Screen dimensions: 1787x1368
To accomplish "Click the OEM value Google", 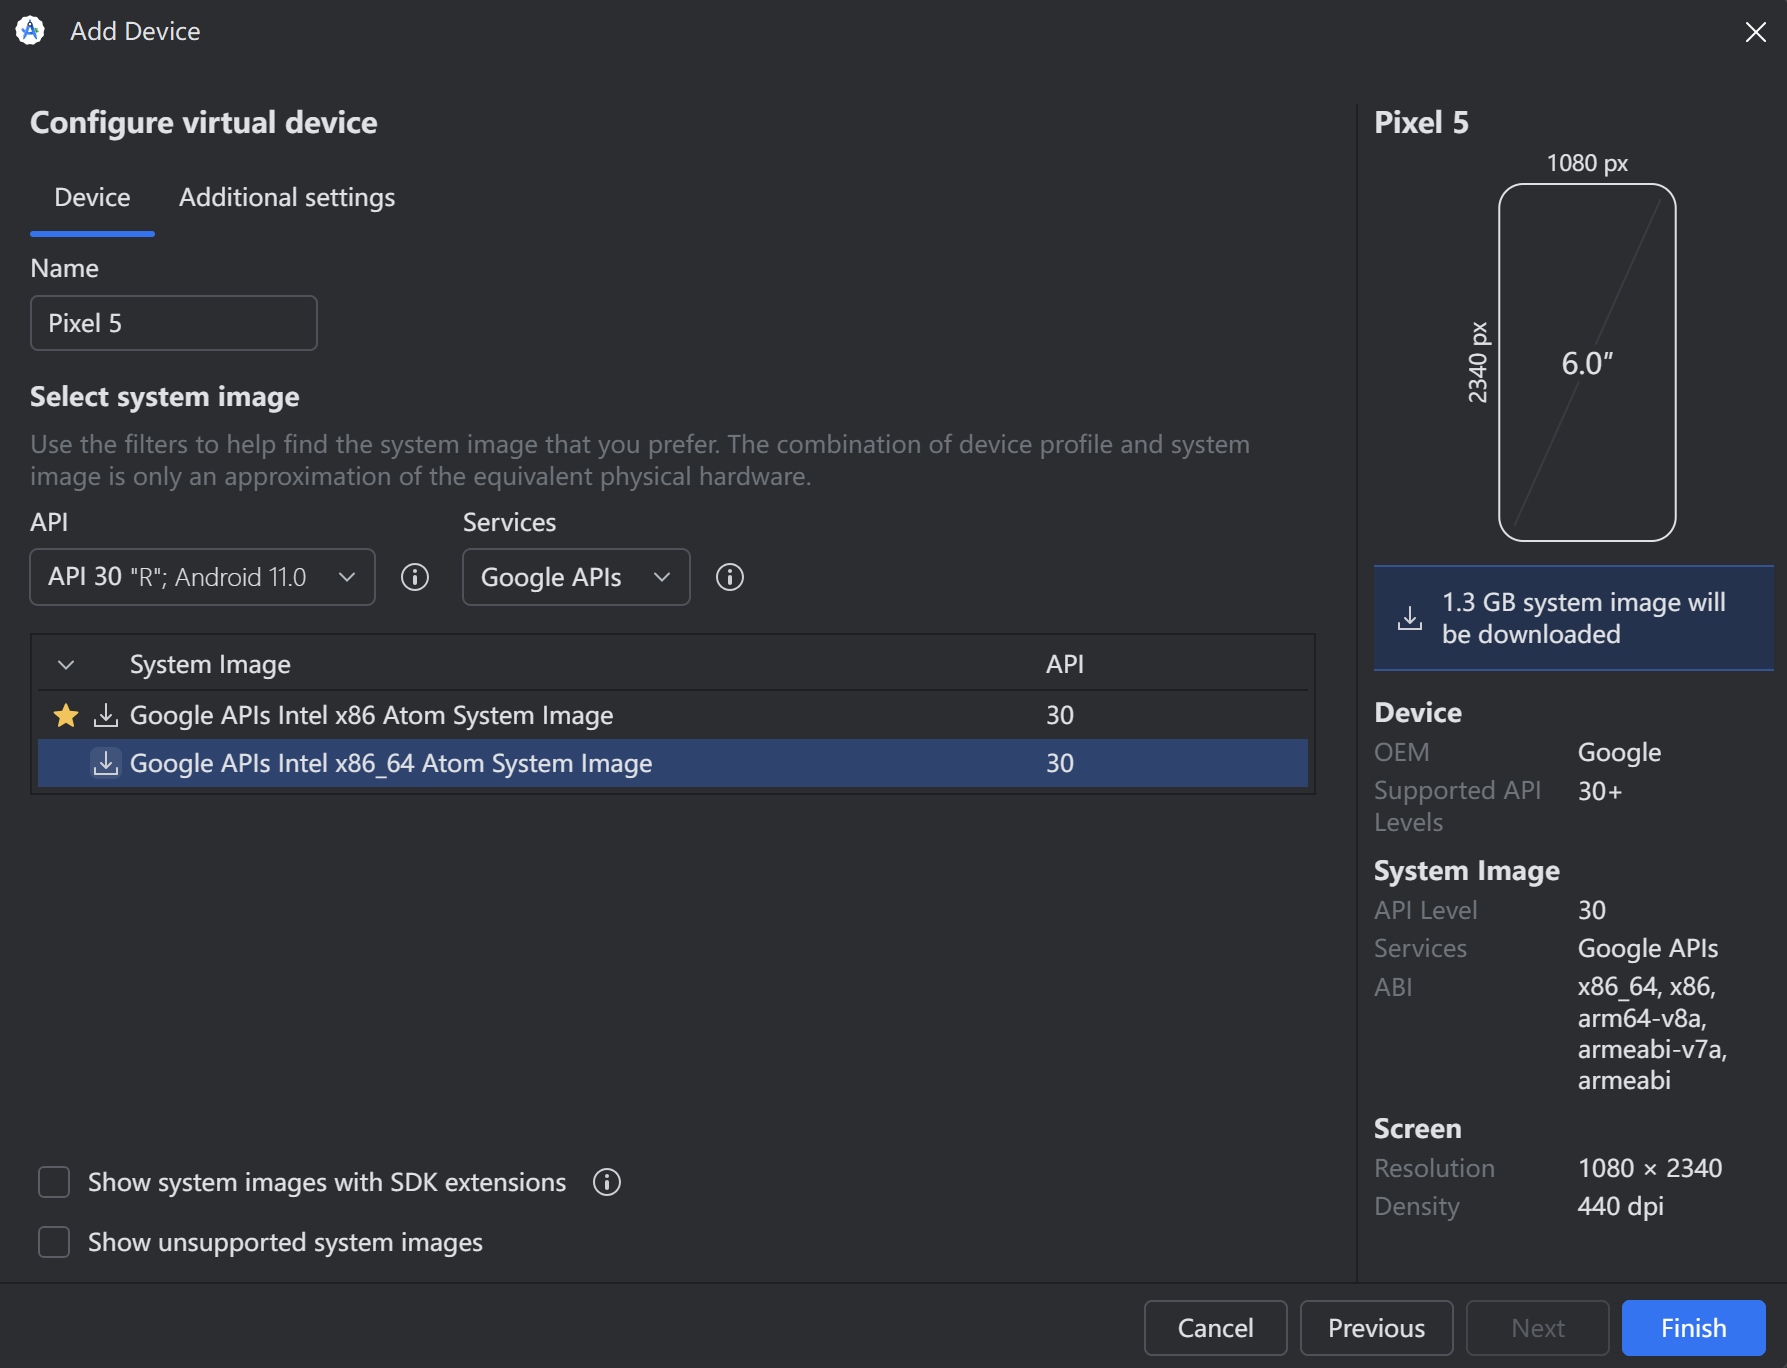I will point(1619,752).
